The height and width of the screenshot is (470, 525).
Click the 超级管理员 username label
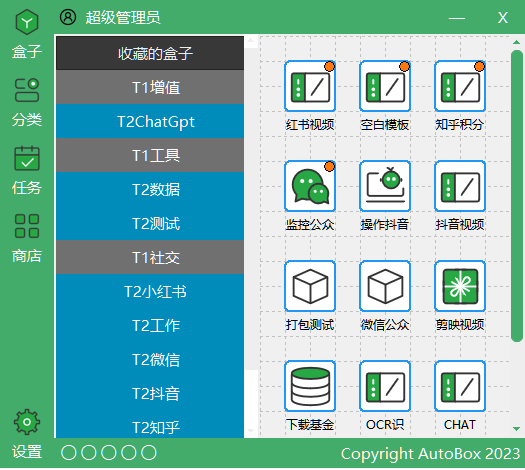coord(123,17)
